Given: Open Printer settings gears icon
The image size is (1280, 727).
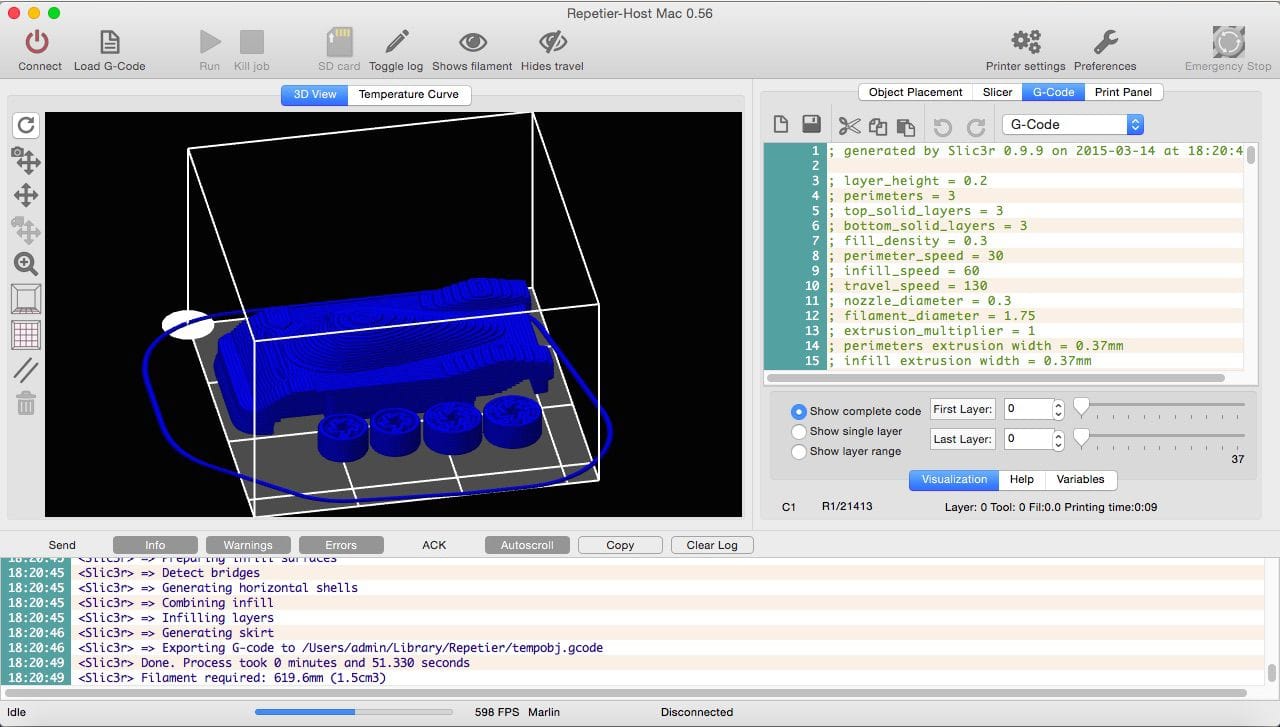Looking at the screenshot, I should [1026, 42].
